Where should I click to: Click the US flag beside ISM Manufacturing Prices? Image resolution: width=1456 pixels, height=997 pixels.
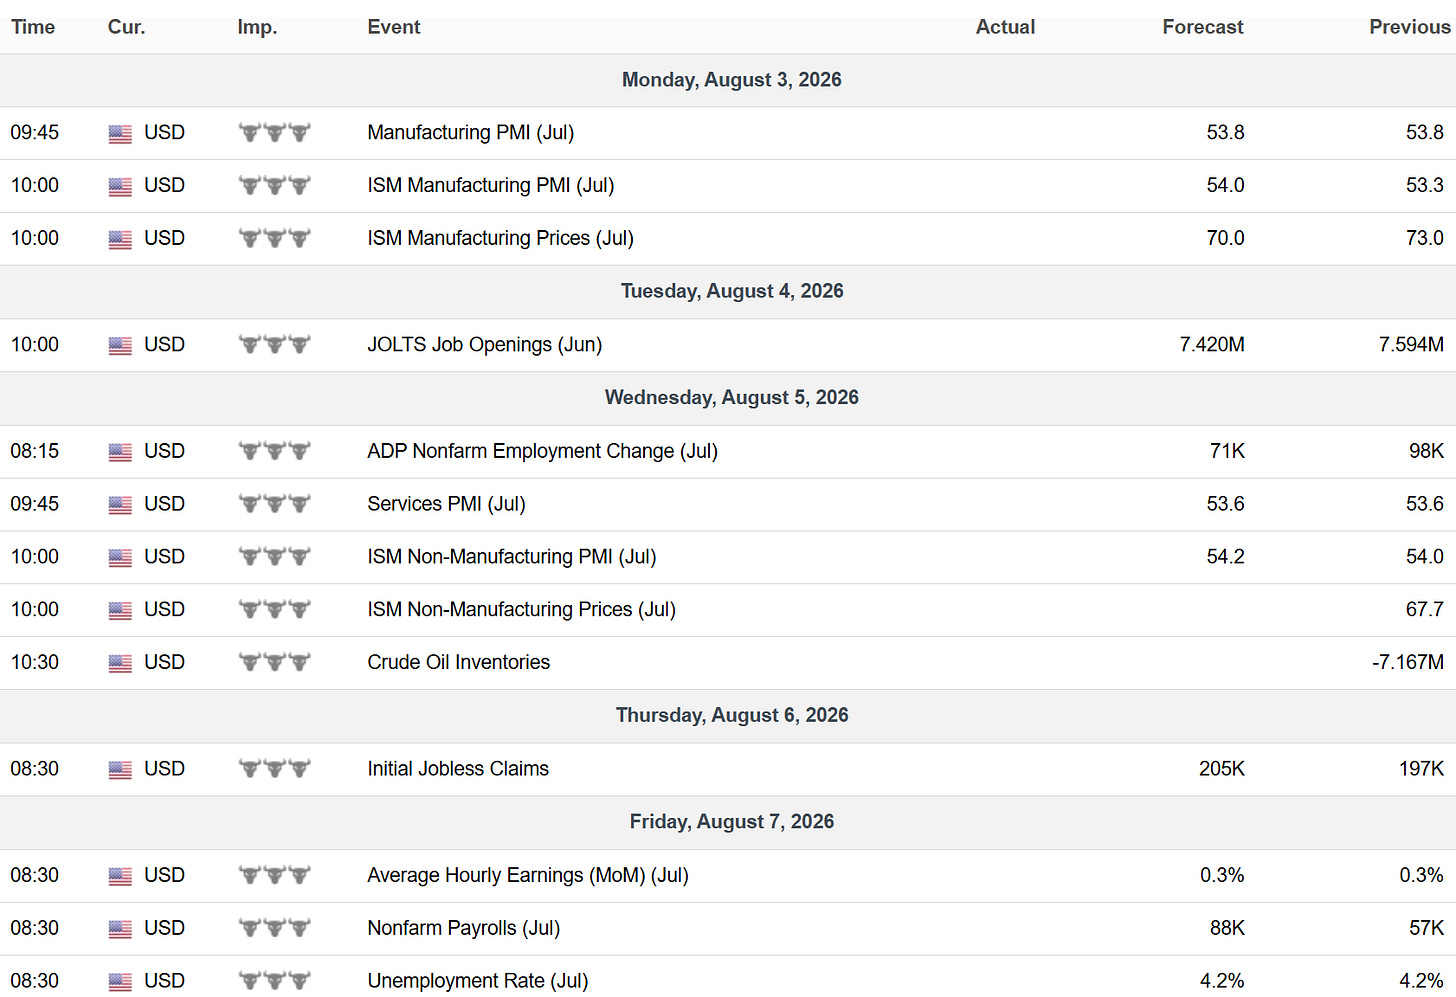click(120, 239)
